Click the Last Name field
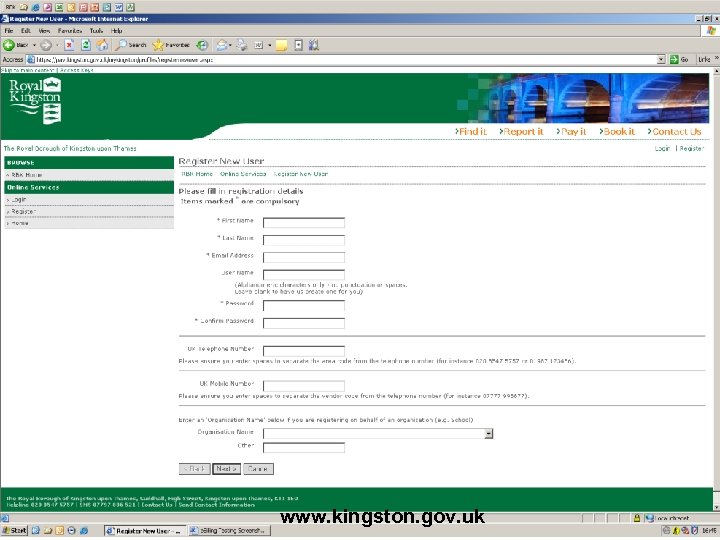 304,240
